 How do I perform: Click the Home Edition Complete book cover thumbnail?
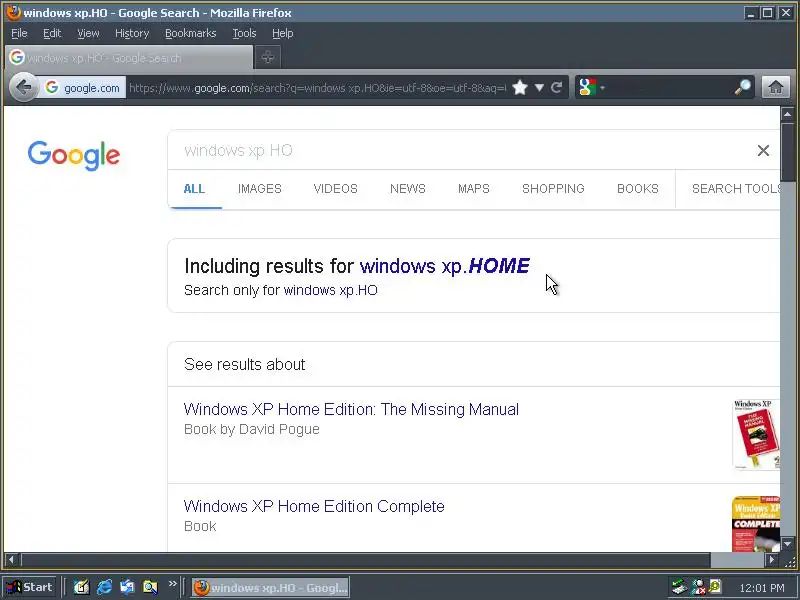click(756, 523)
